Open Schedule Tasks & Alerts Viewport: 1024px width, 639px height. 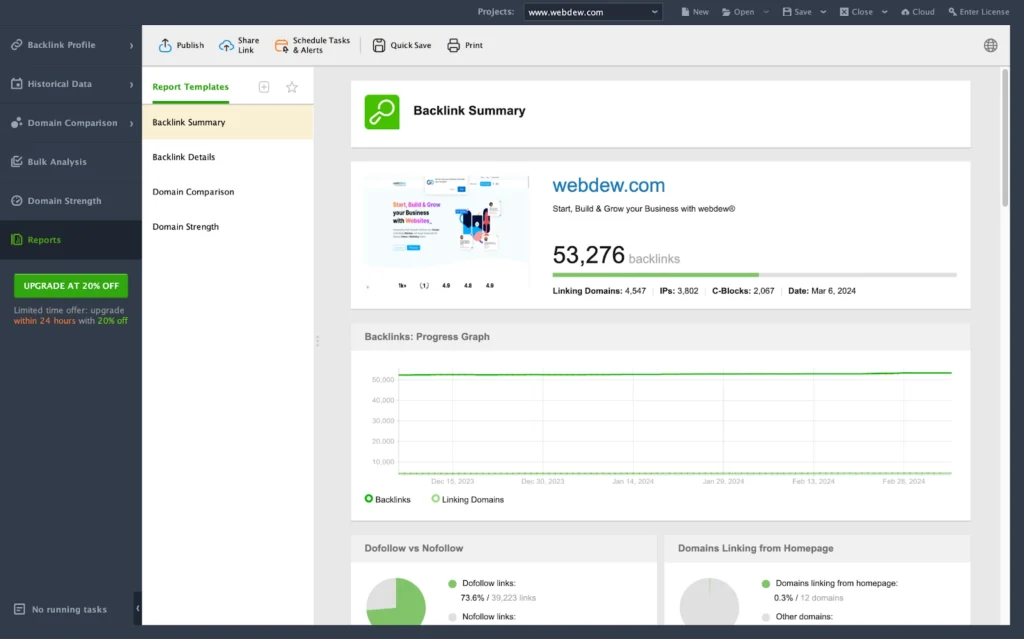pyautogui.click(x=283, y=44)
